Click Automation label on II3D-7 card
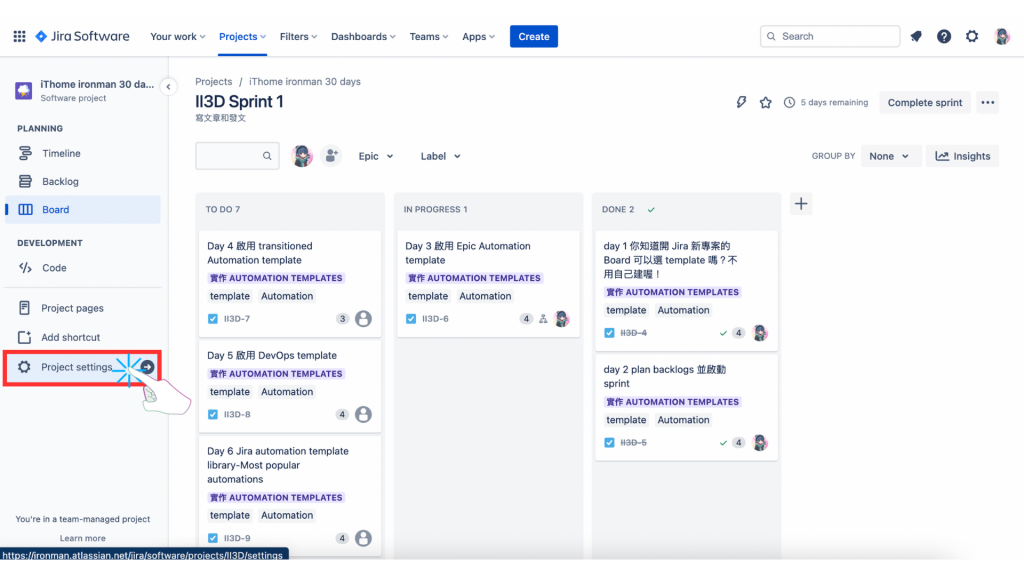This screenshot has width=1024, height=576. [287, 296]
